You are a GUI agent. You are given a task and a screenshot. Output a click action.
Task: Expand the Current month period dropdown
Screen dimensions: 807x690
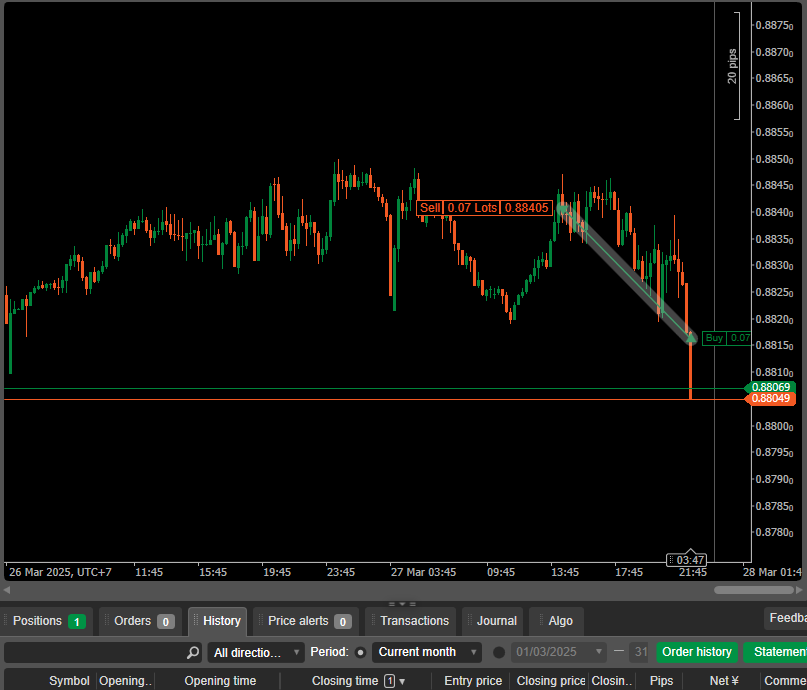click(427, 652)
